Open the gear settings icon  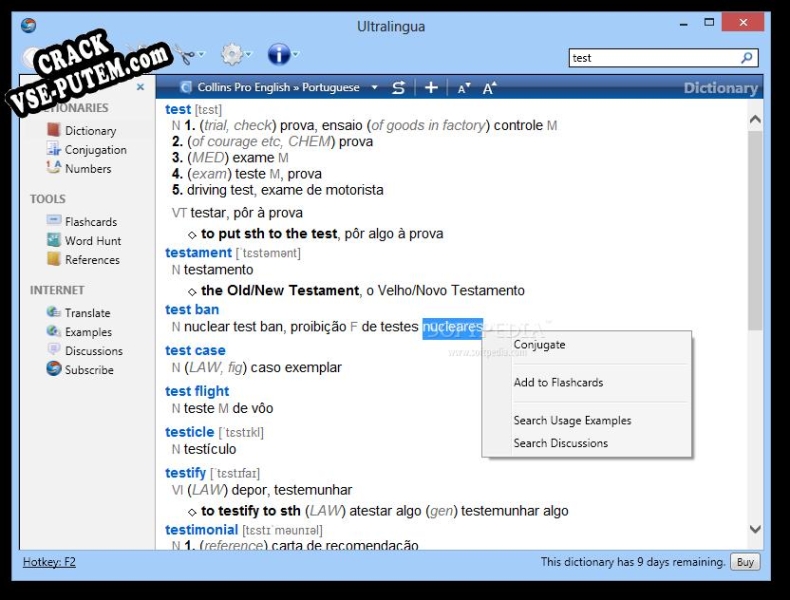click(232, 54)
